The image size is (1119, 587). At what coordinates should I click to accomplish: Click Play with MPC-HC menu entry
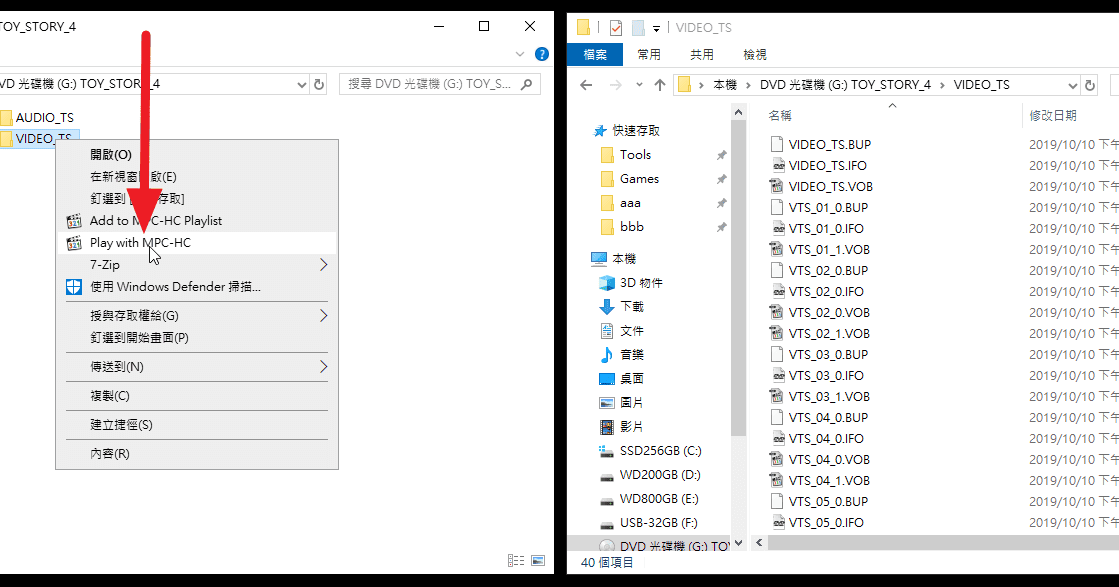pos(196,243)
